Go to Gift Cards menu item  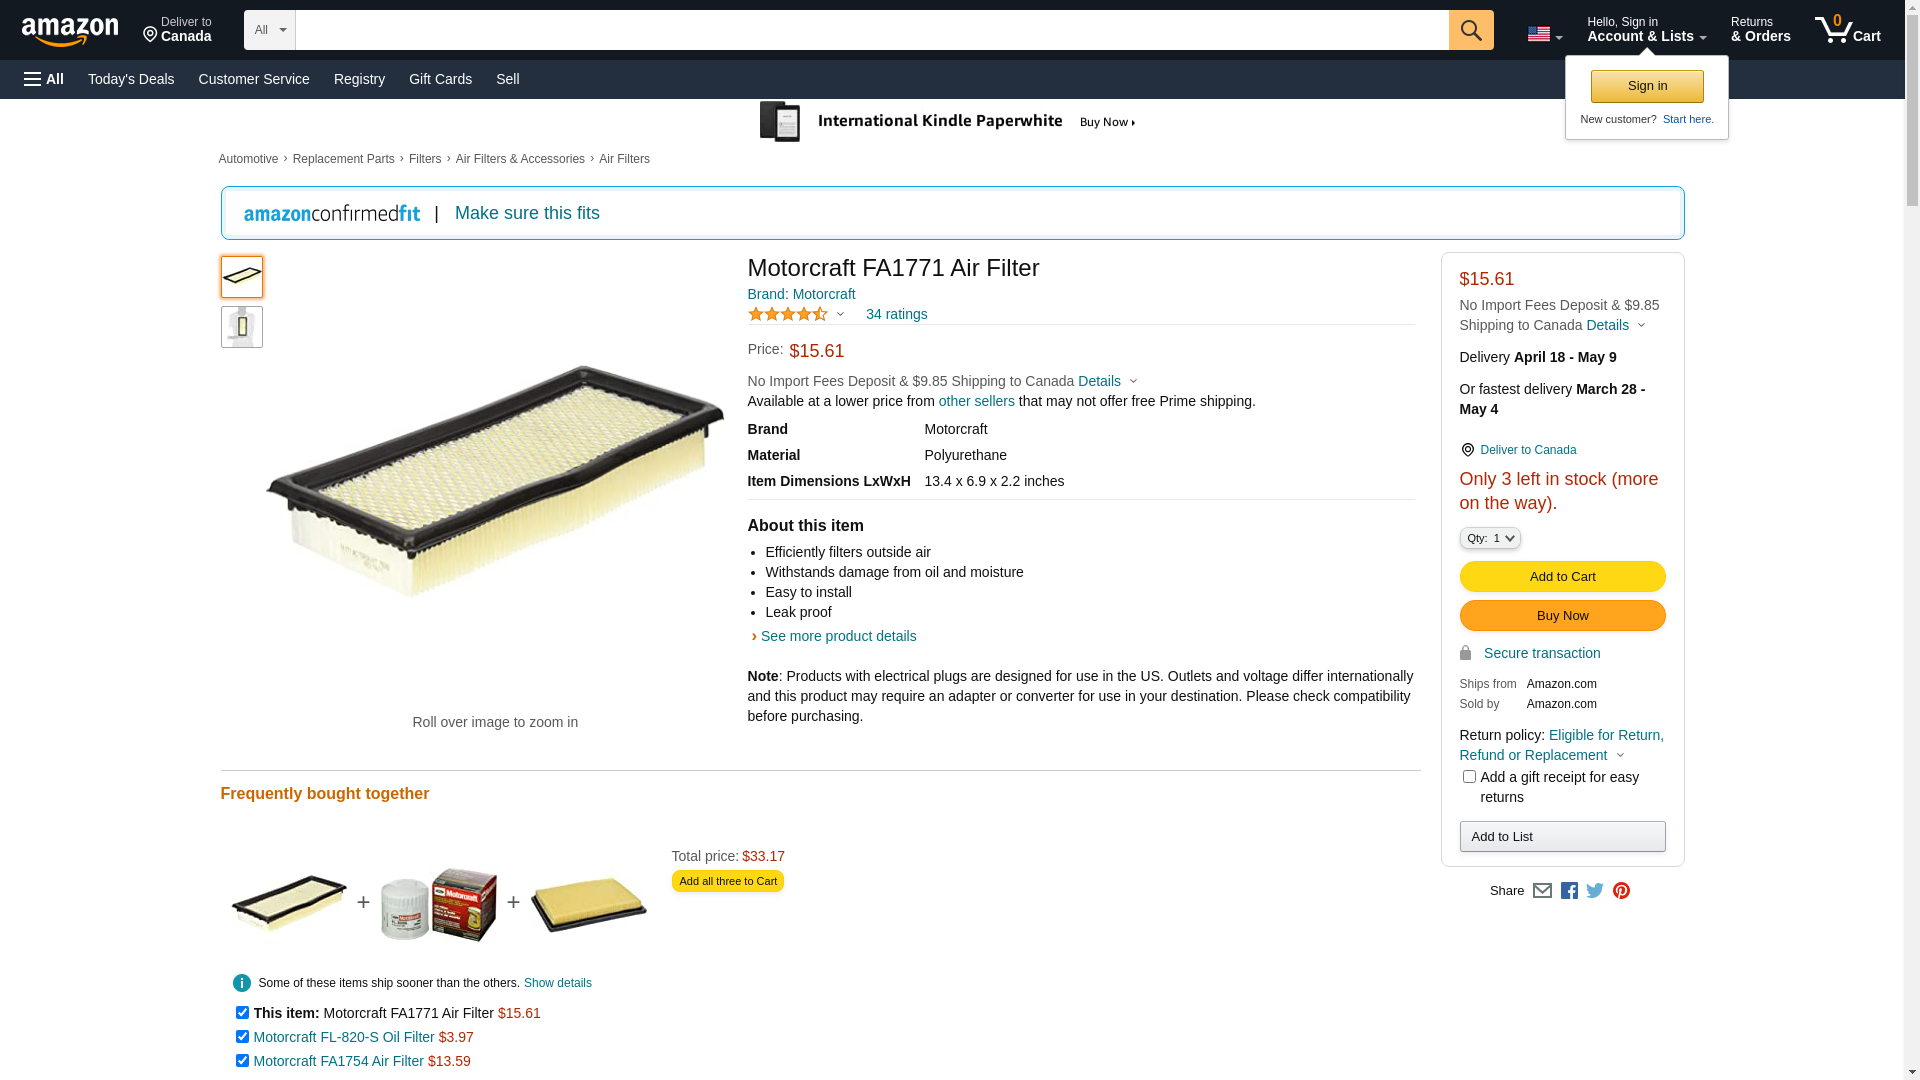tap(440, 79)
